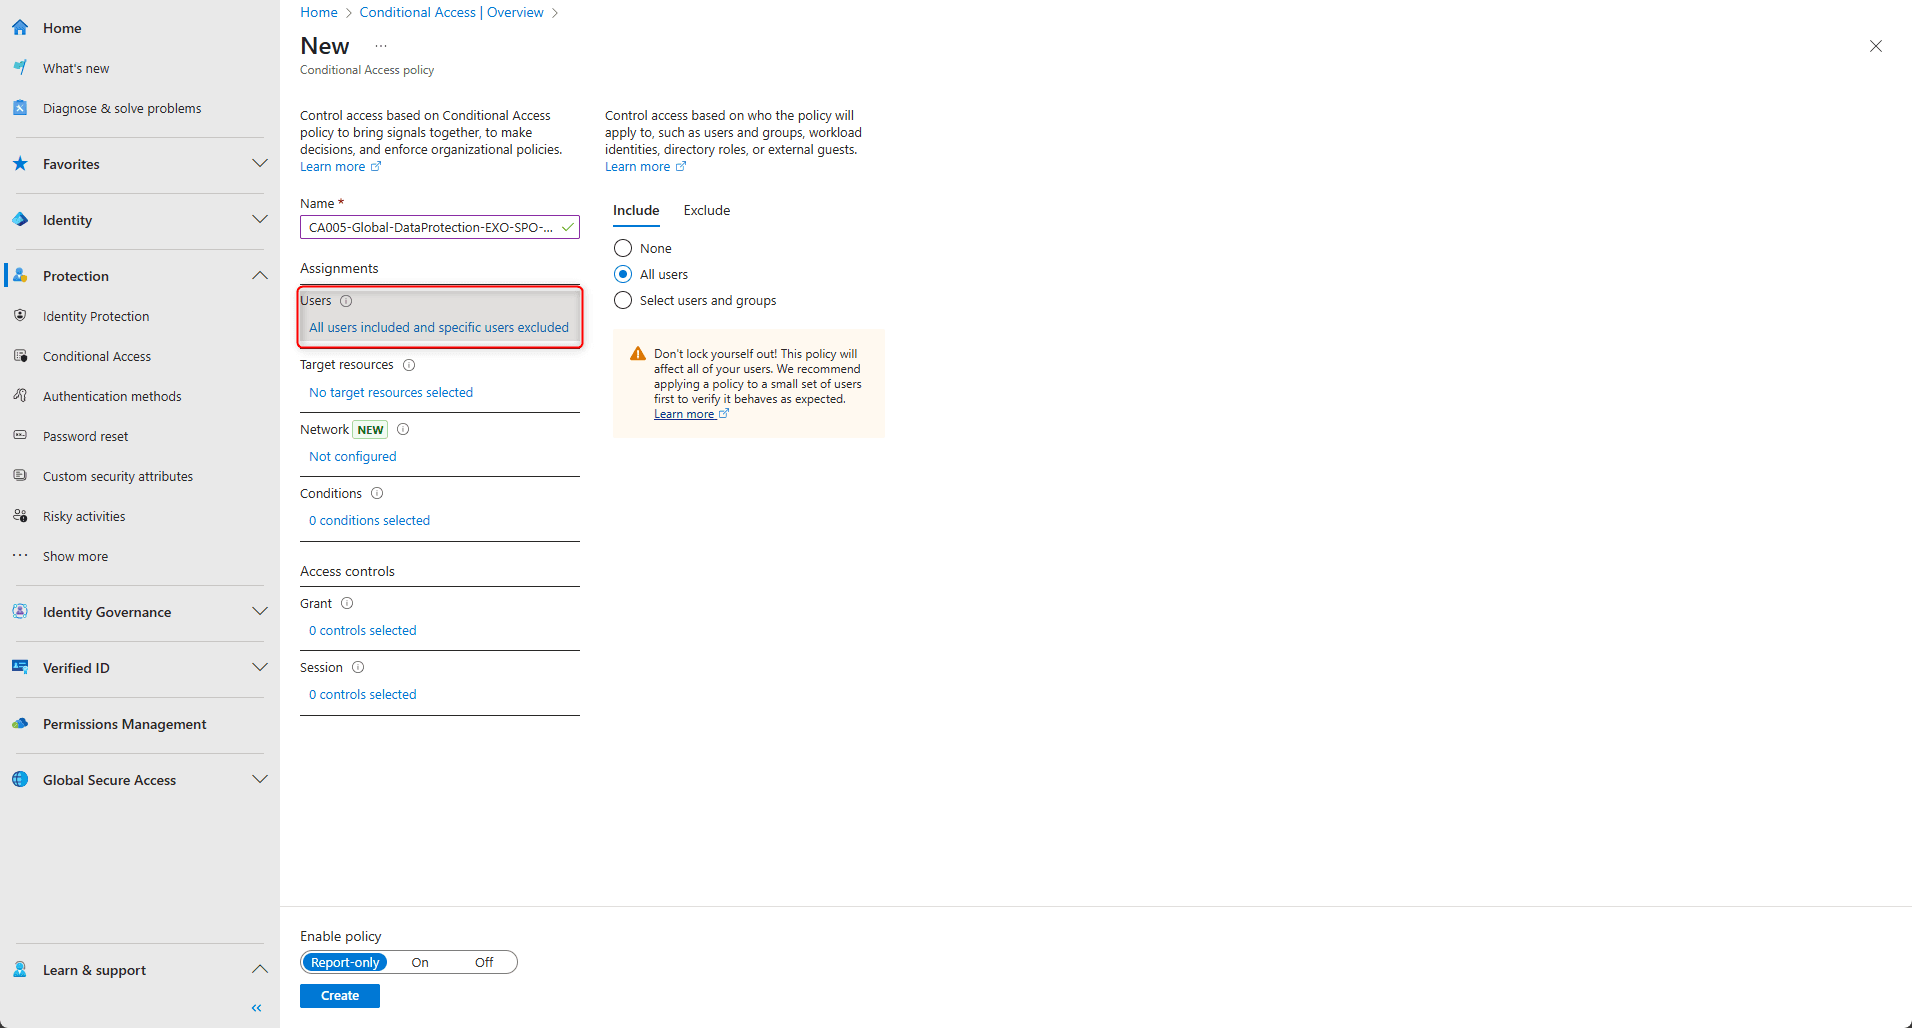This screenshot has width=1912, height=1028.
Task: Click info icon next to Users
Action: tap(346, 301)
